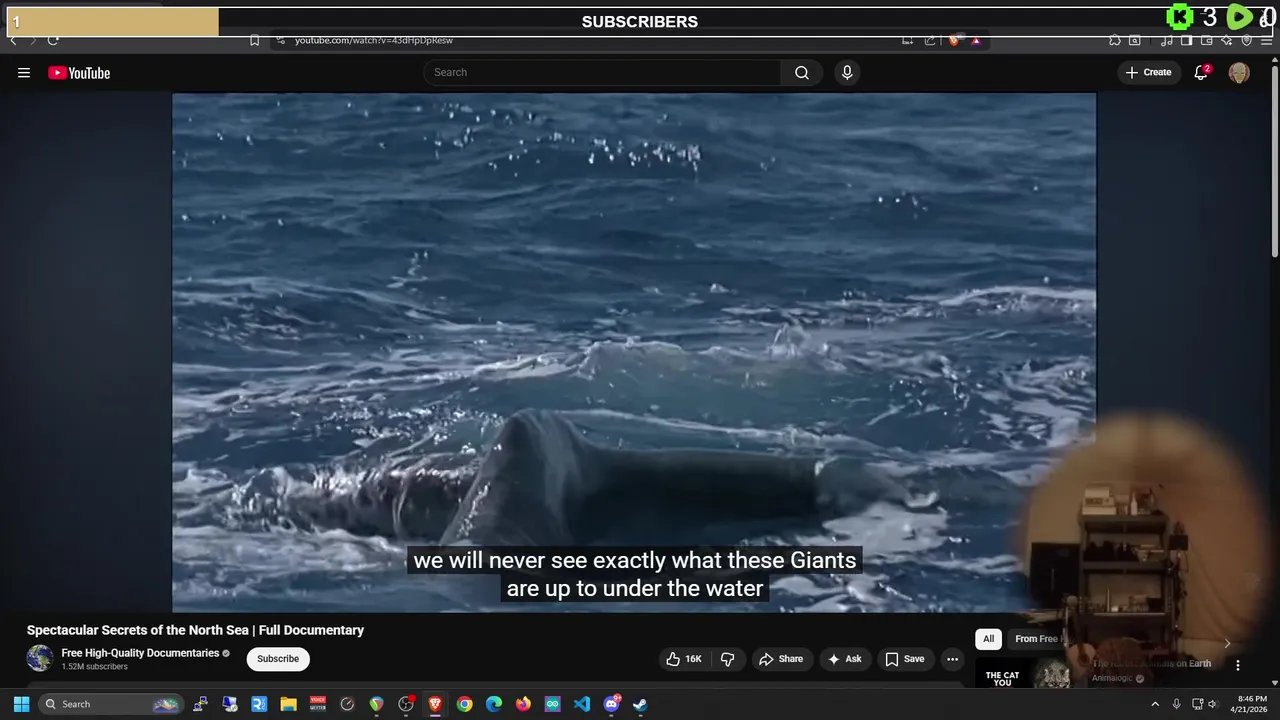
Task: Toggle the browser sidebar panel
Action: click(1186, 41)
